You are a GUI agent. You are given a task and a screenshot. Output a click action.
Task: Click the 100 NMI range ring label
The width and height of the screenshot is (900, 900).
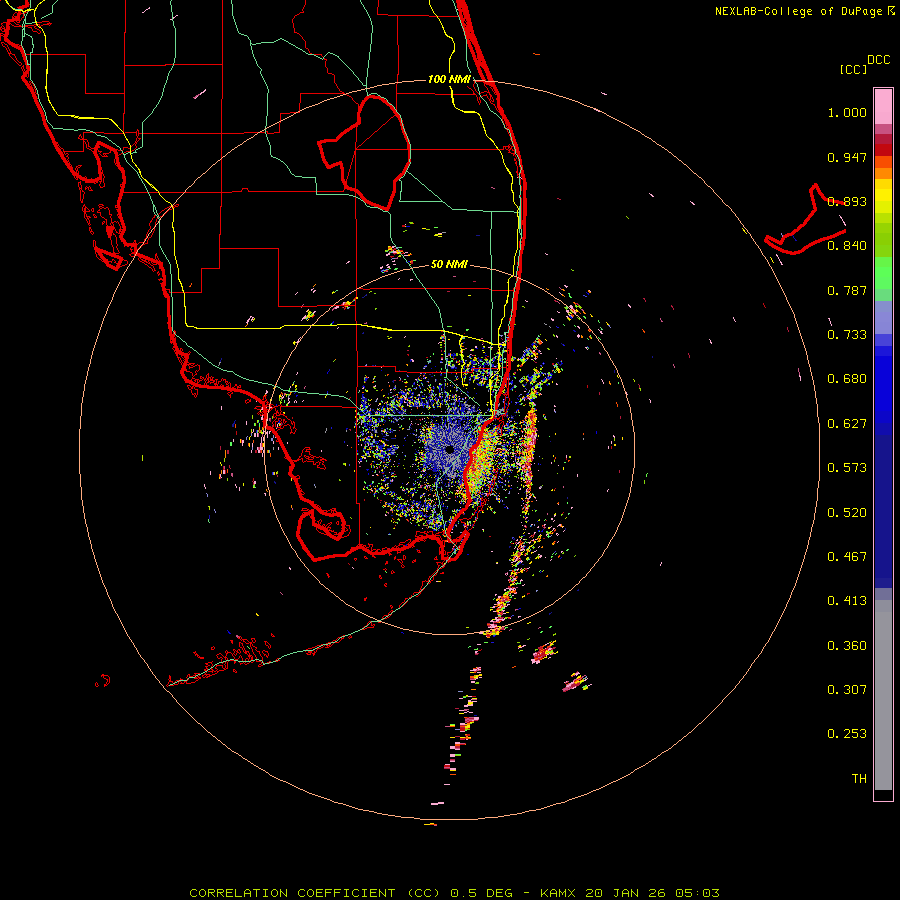[x=449, y=79]
